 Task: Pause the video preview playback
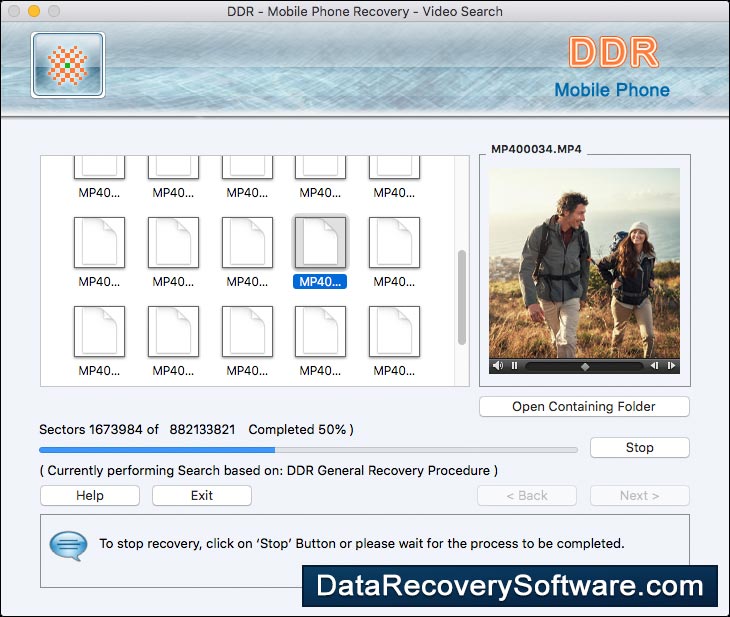tap(514, 366)
